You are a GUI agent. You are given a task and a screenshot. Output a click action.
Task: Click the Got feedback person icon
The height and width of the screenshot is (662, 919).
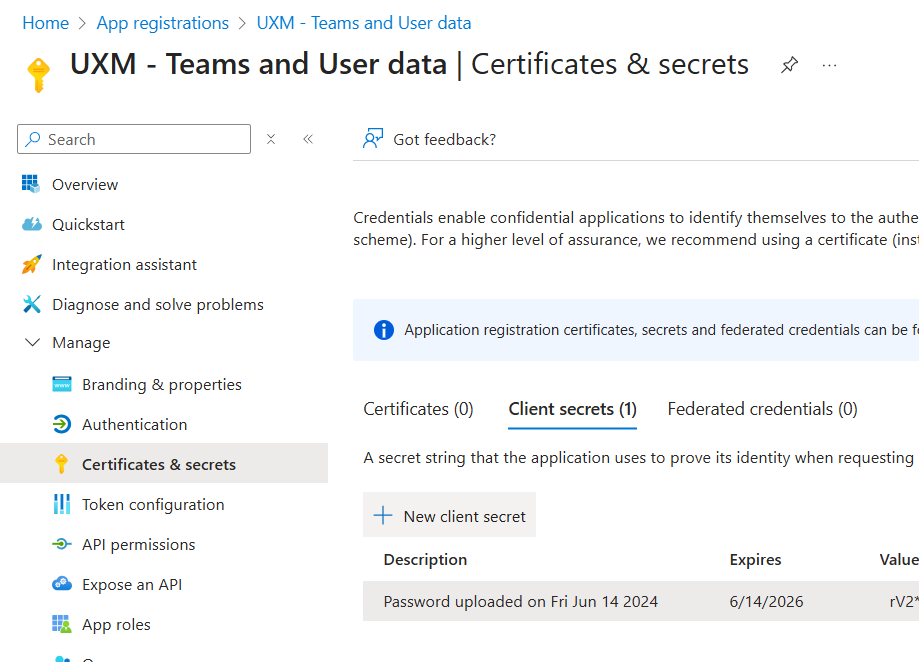(x=373, y=139)
